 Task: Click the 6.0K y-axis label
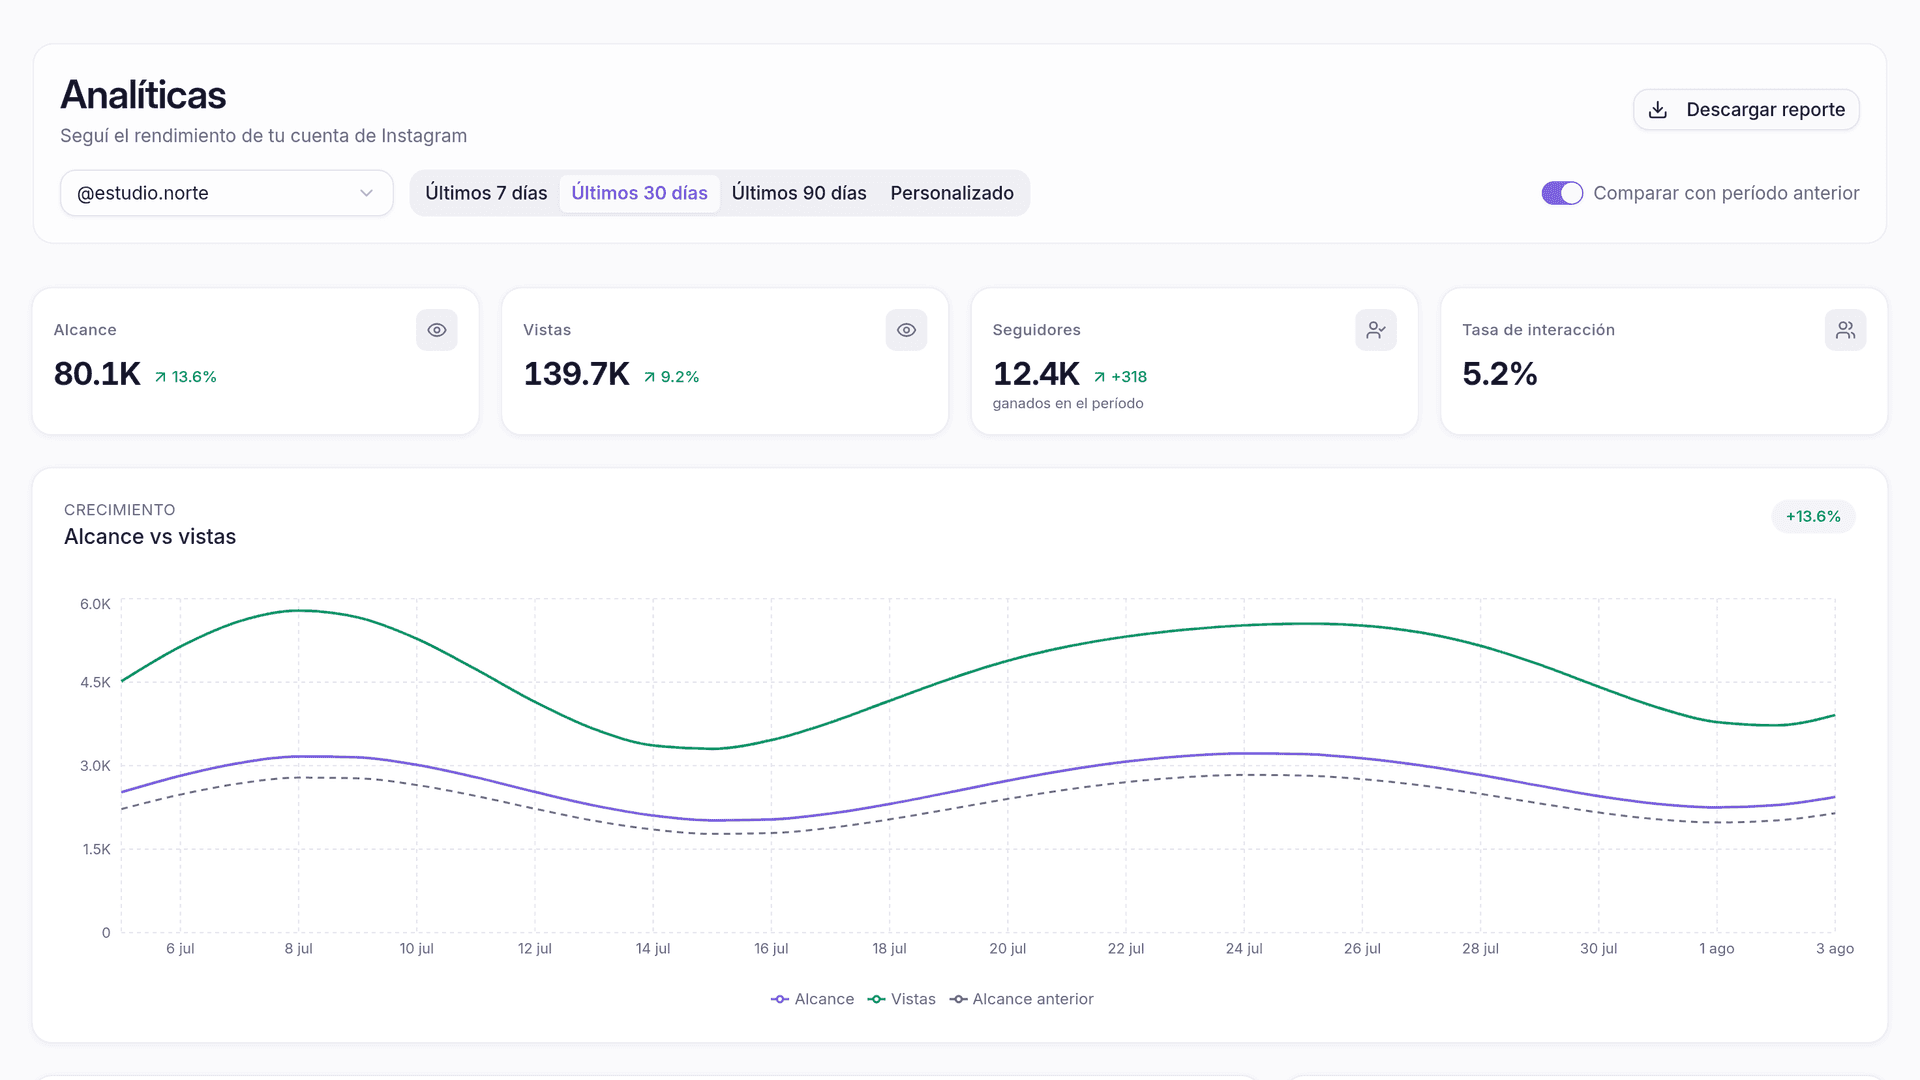click(x=95, y=604)
